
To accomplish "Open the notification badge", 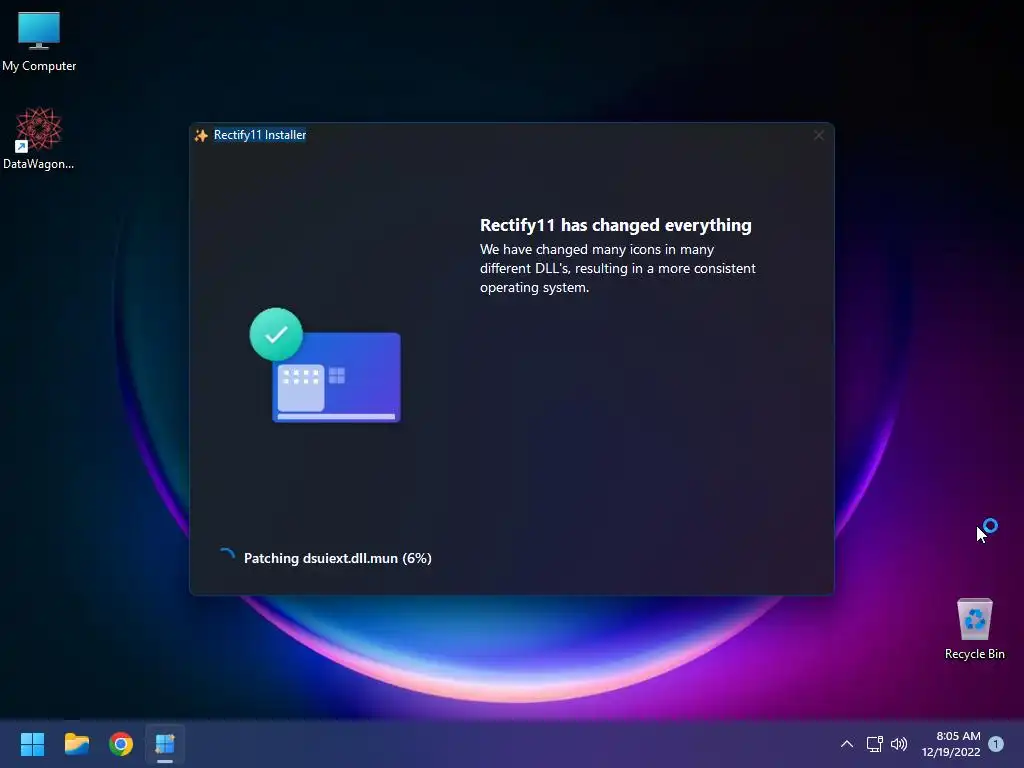I will pyautogui.click(x=996, y=744).
